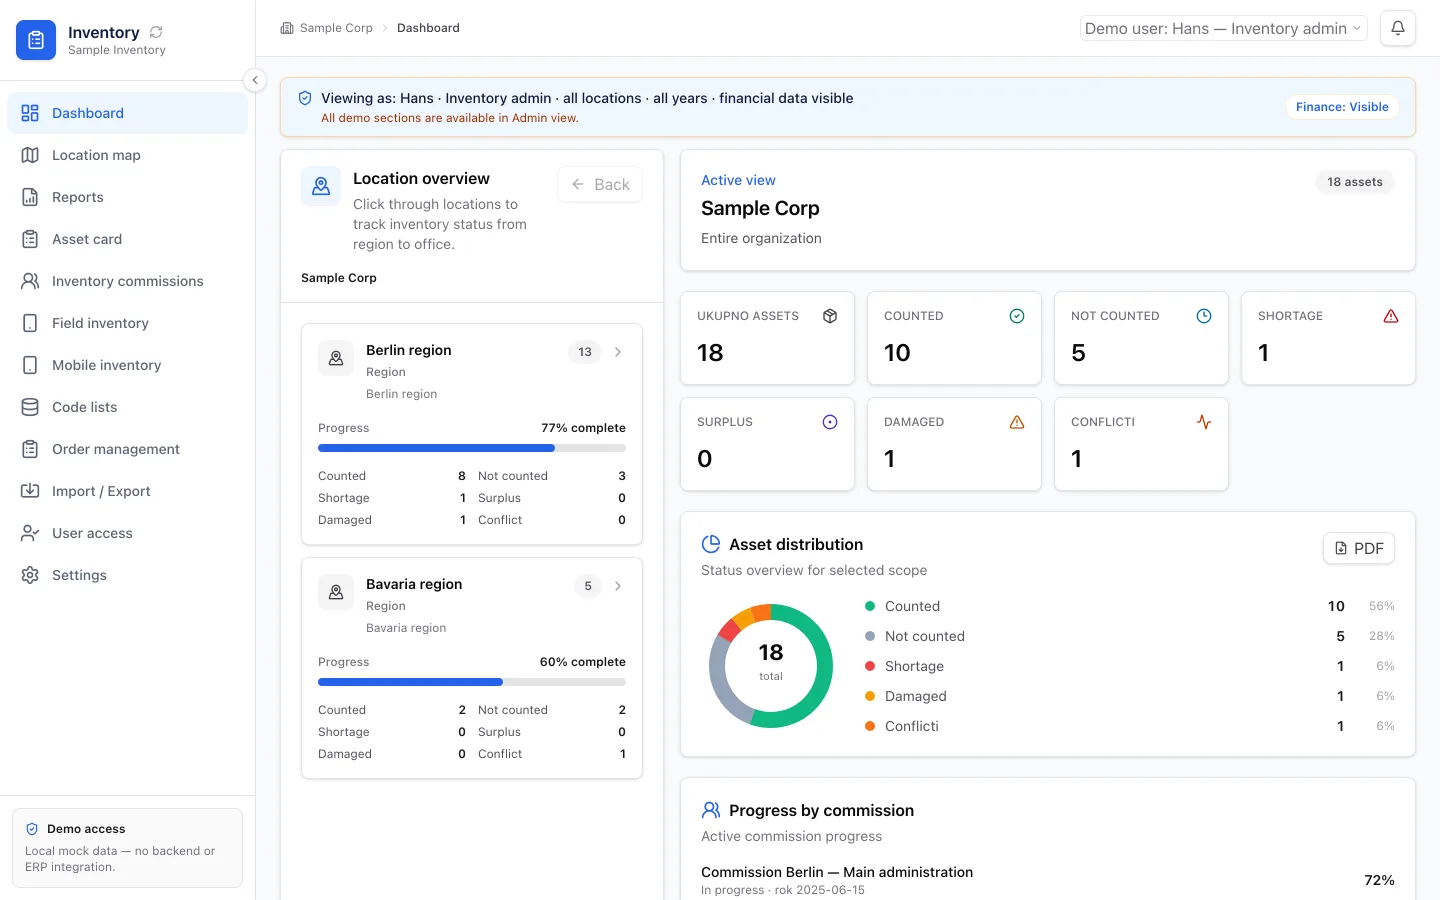
Task: Export asset distribution with PDF button
Action: coord(1359,548)
